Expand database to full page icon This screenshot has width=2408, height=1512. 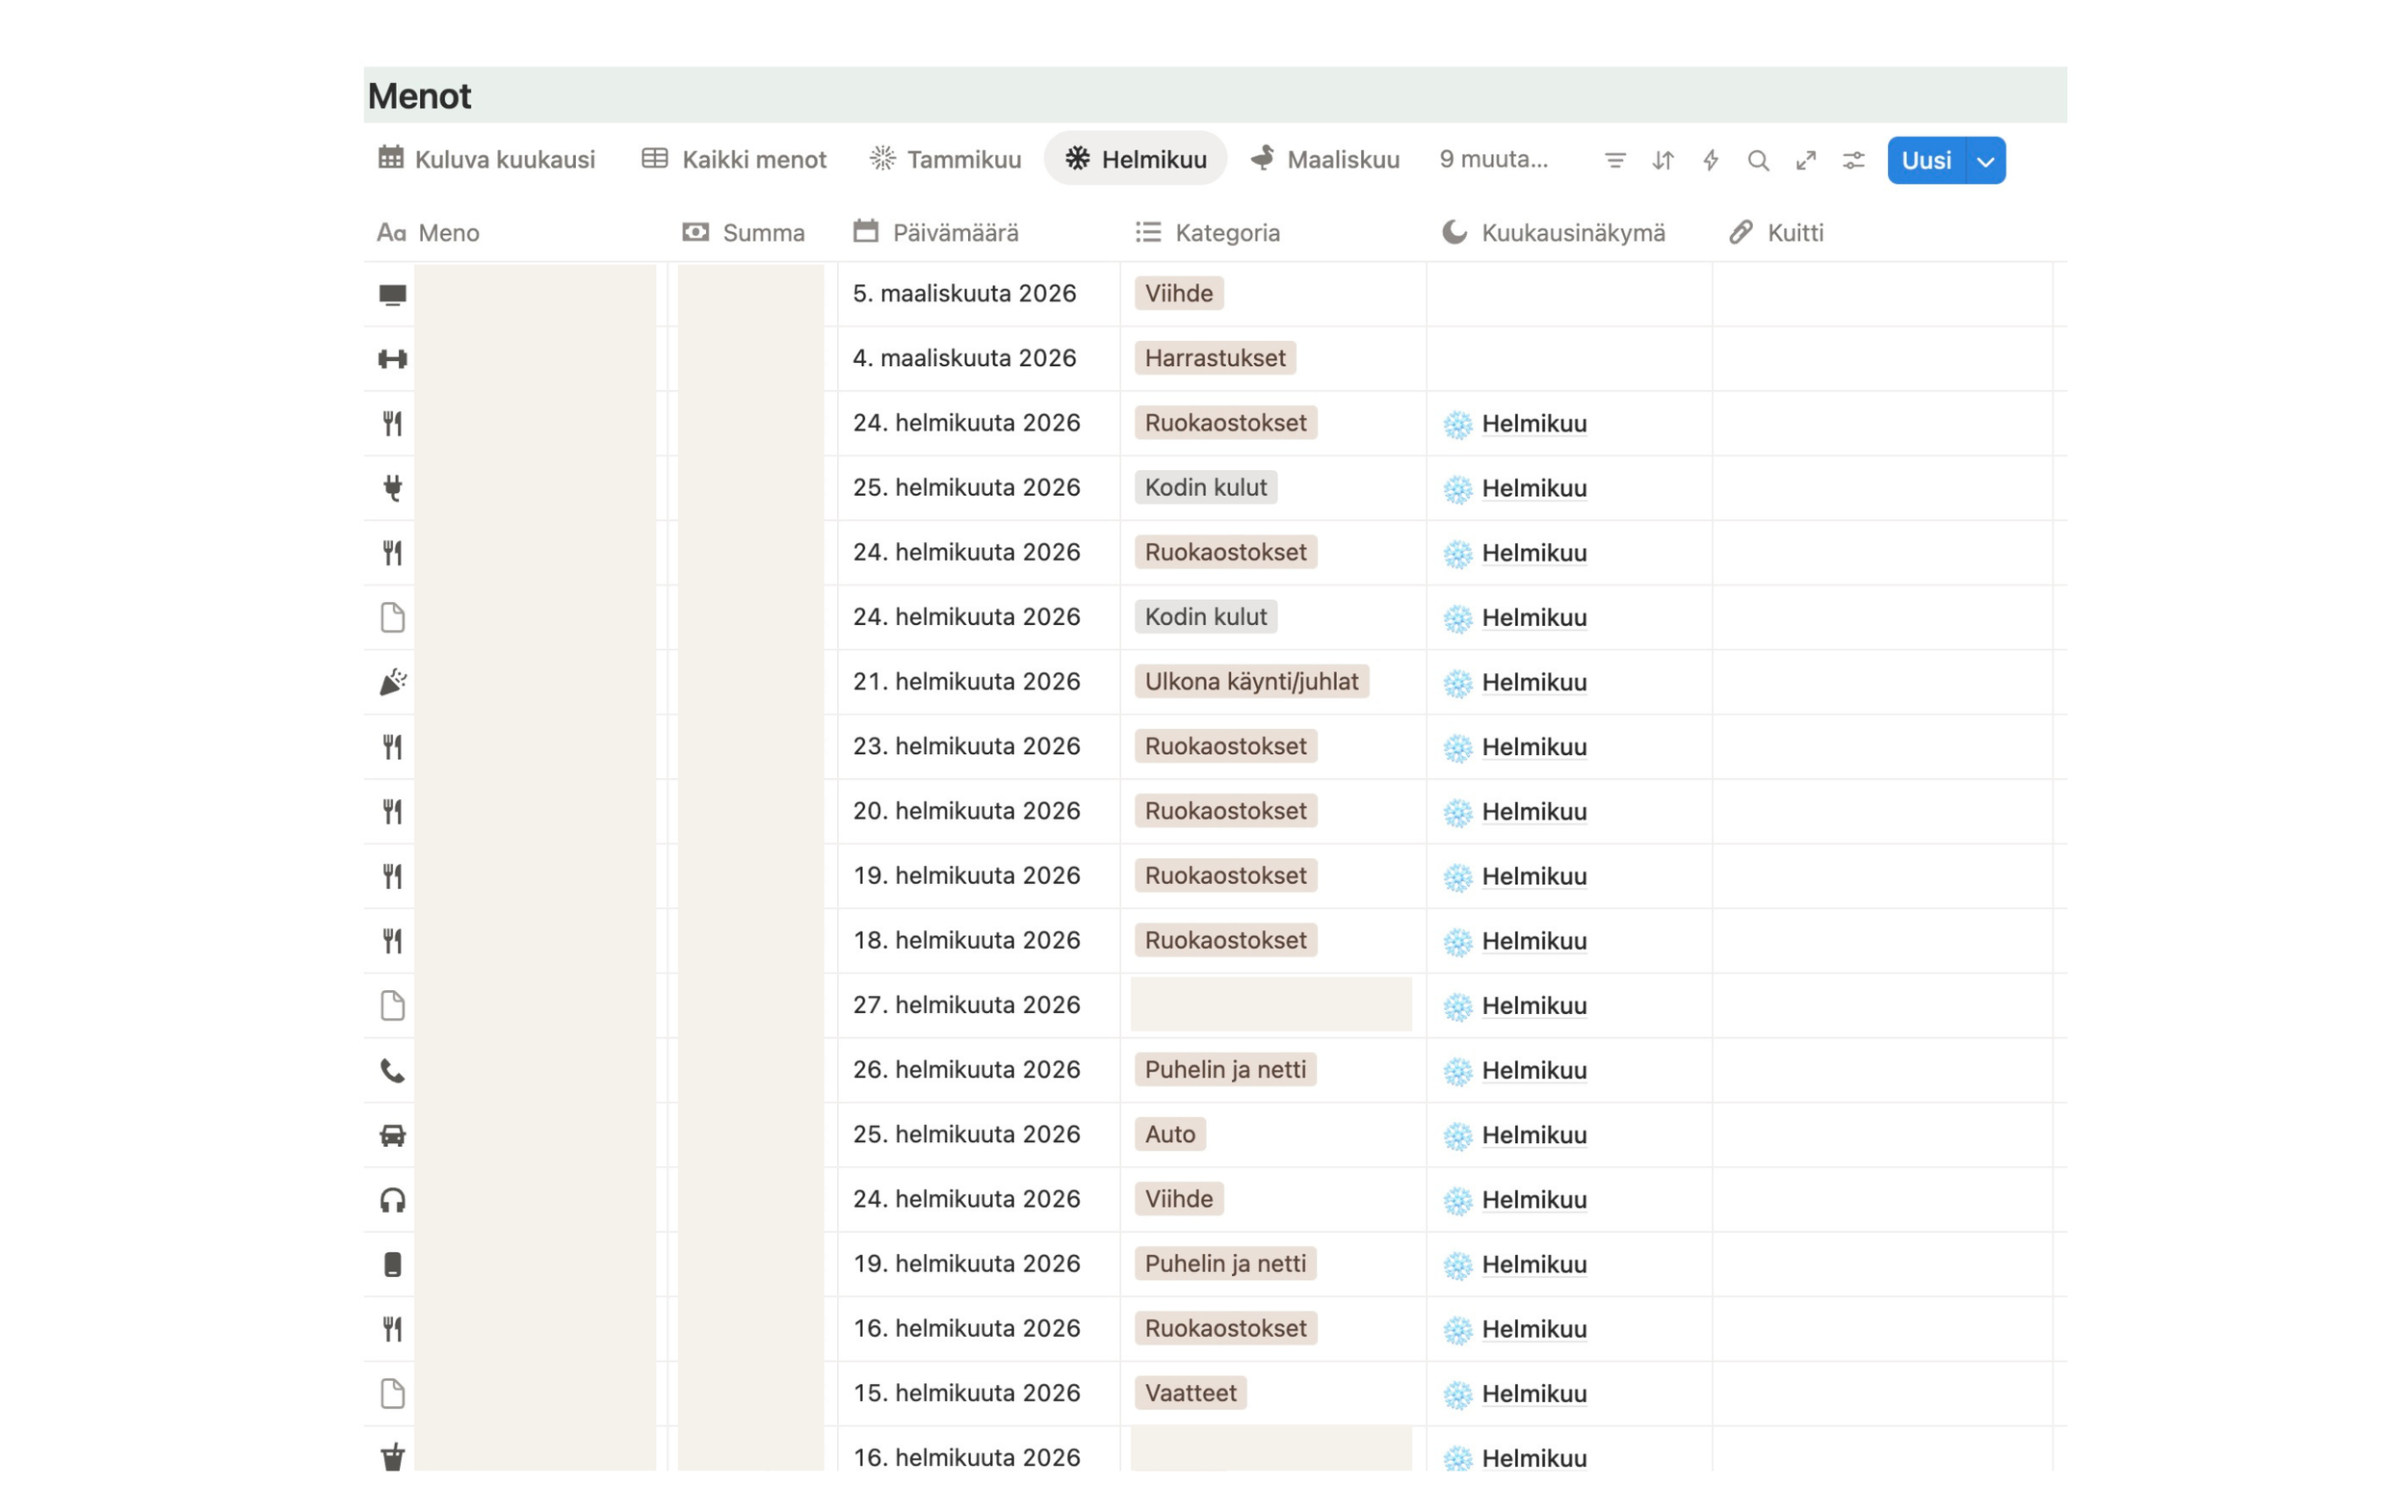(x=1806, y=160)
